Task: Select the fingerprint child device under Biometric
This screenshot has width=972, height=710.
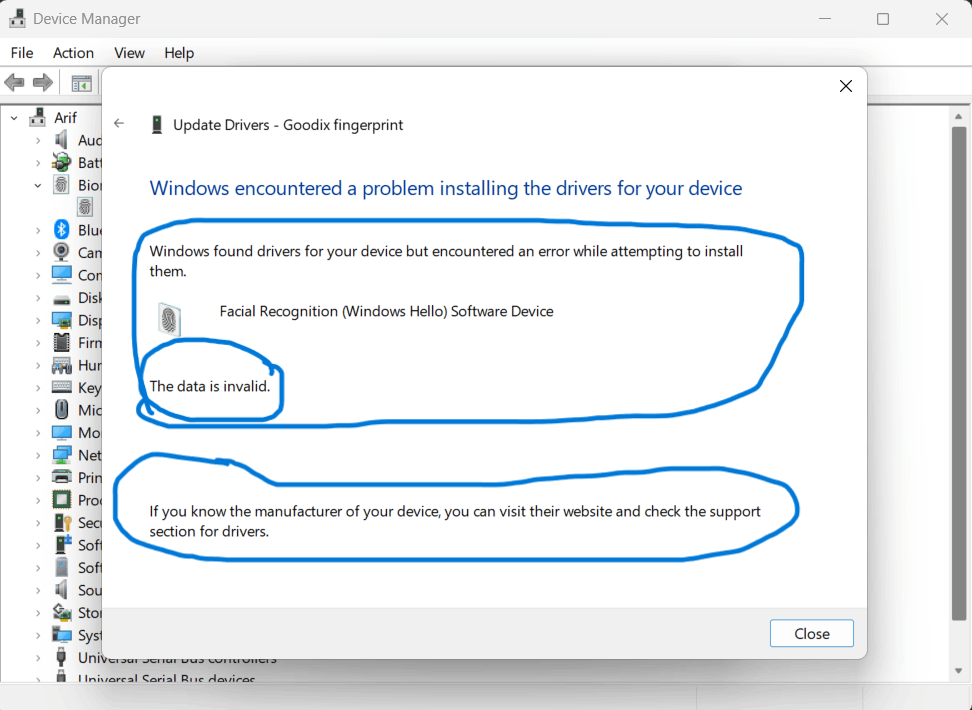Action: (x=85, y=207)
